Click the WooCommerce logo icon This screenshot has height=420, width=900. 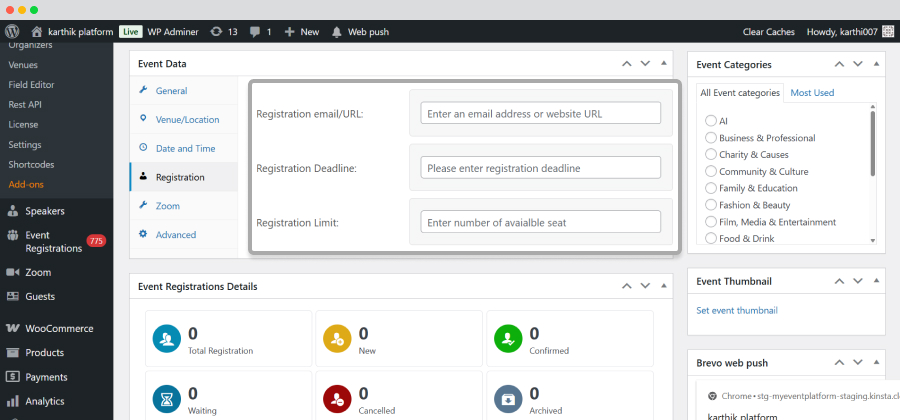[x=13, y=329]
